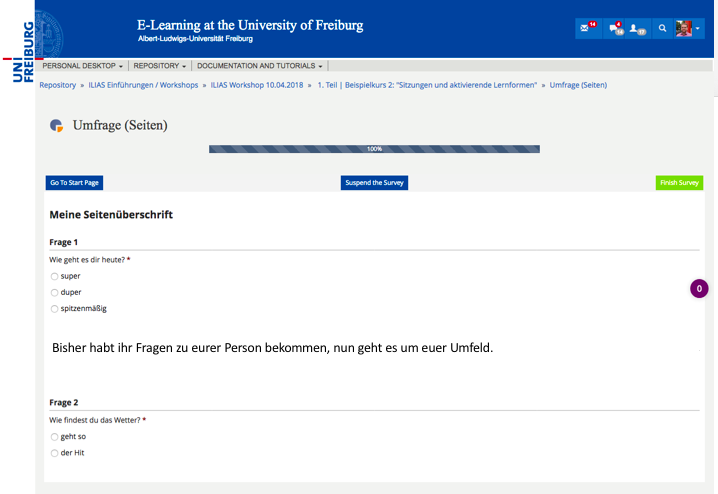
Task: Open the mail inbox icon
Action: click(x=586, y=28)
